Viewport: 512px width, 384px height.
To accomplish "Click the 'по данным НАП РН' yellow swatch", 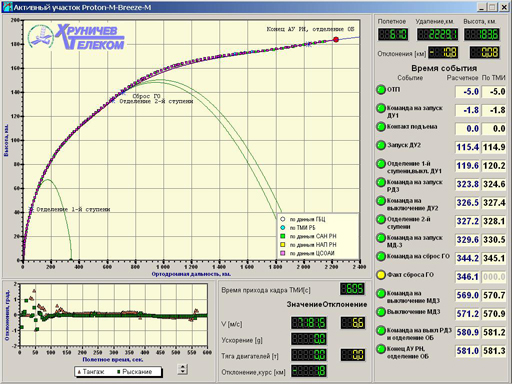I will (x=283, y=245).
